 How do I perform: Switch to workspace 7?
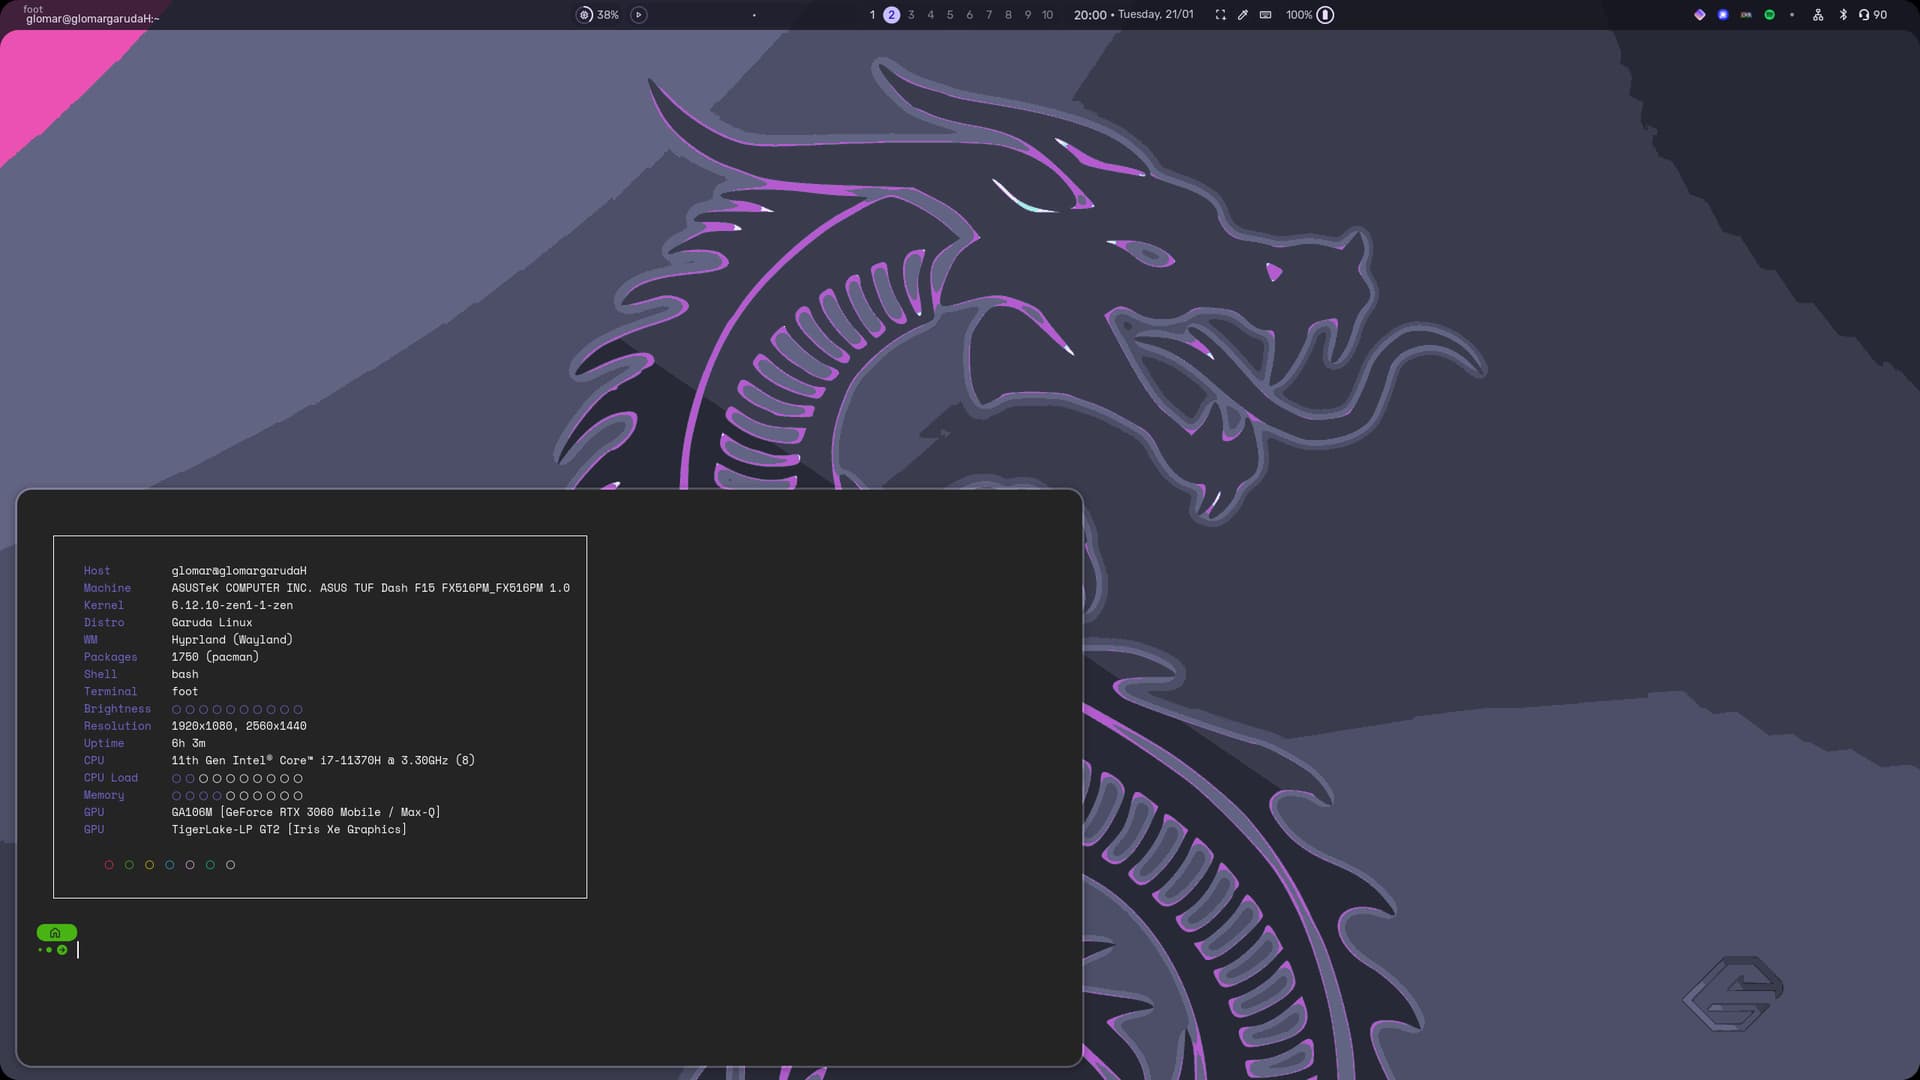989,15
